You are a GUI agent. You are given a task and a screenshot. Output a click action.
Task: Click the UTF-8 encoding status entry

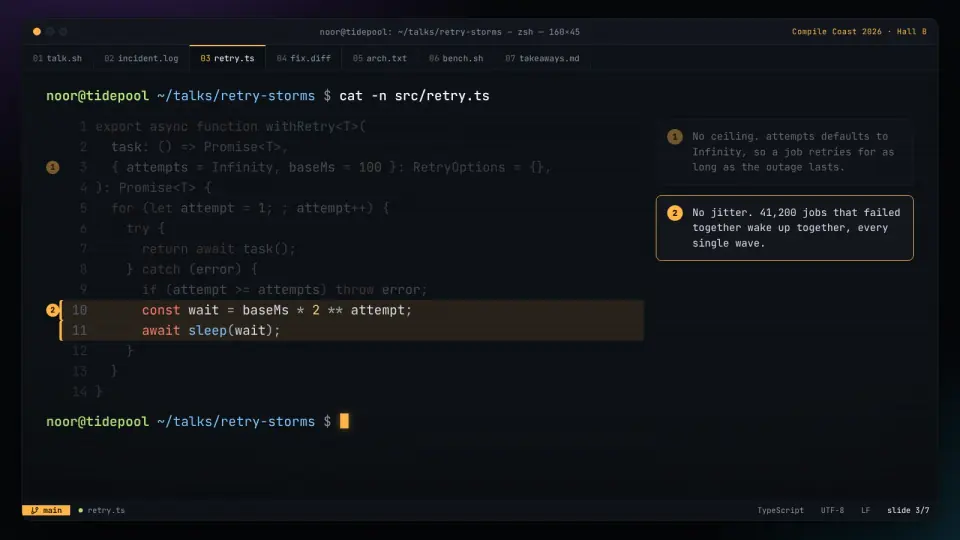[832, 510]
